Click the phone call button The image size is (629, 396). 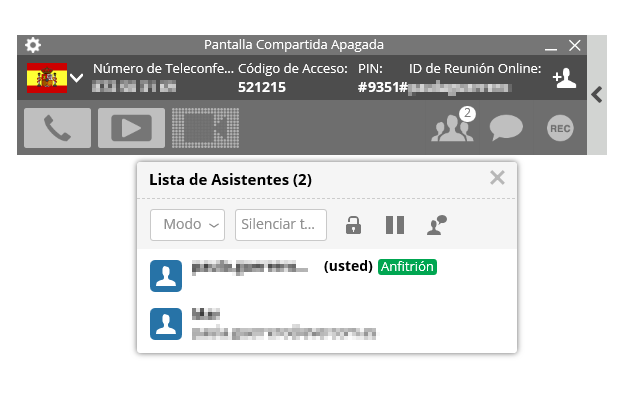coord(57,128)
